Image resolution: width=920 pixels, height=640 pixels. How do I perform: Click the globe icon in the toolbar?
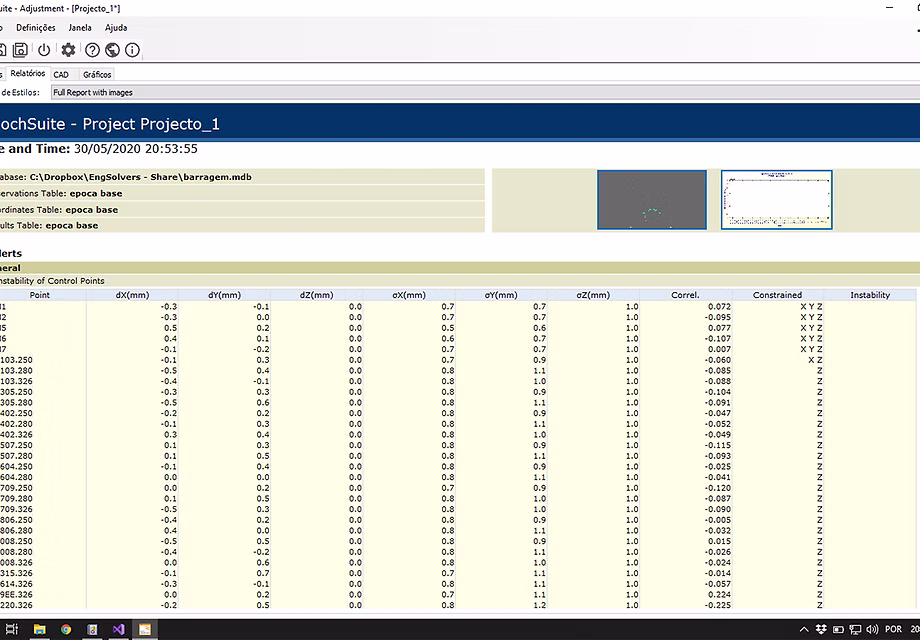(x=113, y=49)
